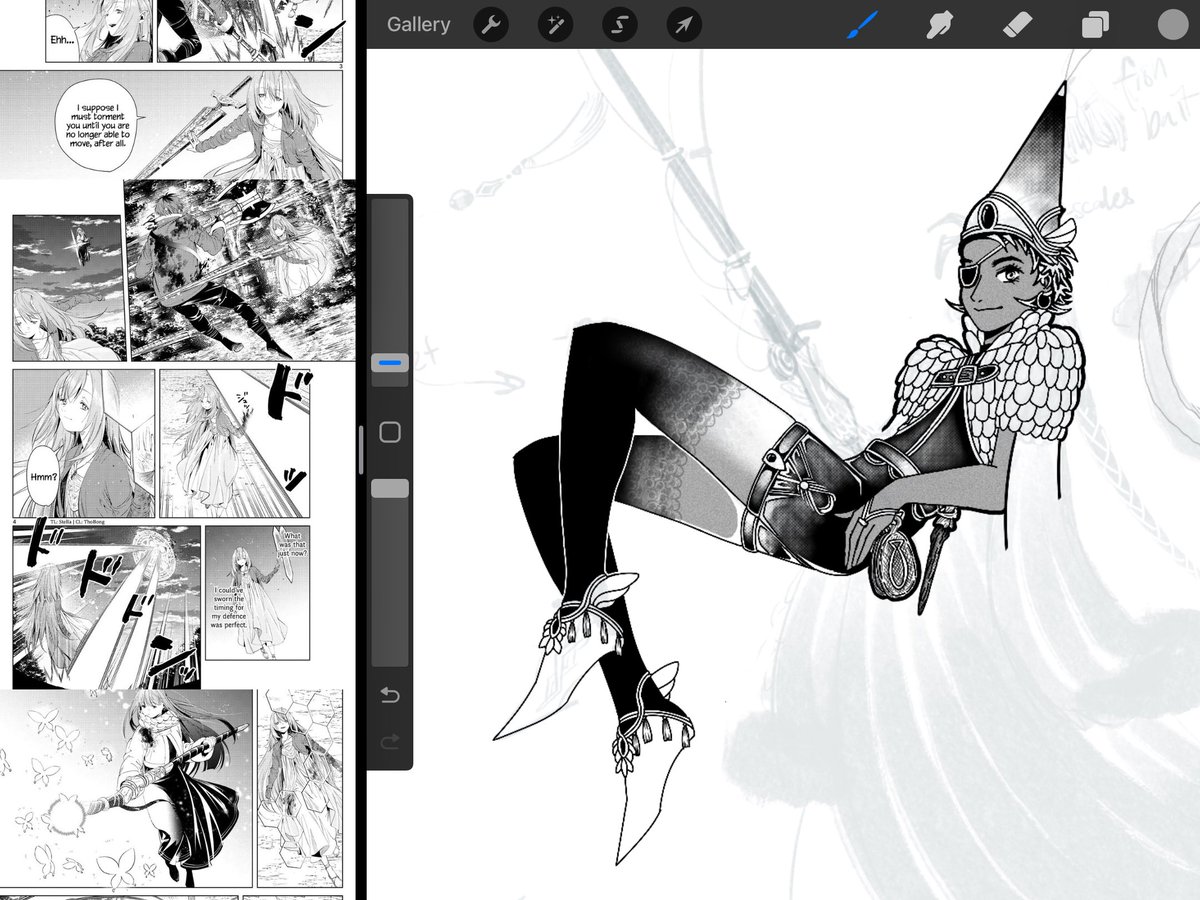Redo the last undone stroke
The height and width of the screenshot is (900, 1200).
pyautogui.click(x=390, y=741)
